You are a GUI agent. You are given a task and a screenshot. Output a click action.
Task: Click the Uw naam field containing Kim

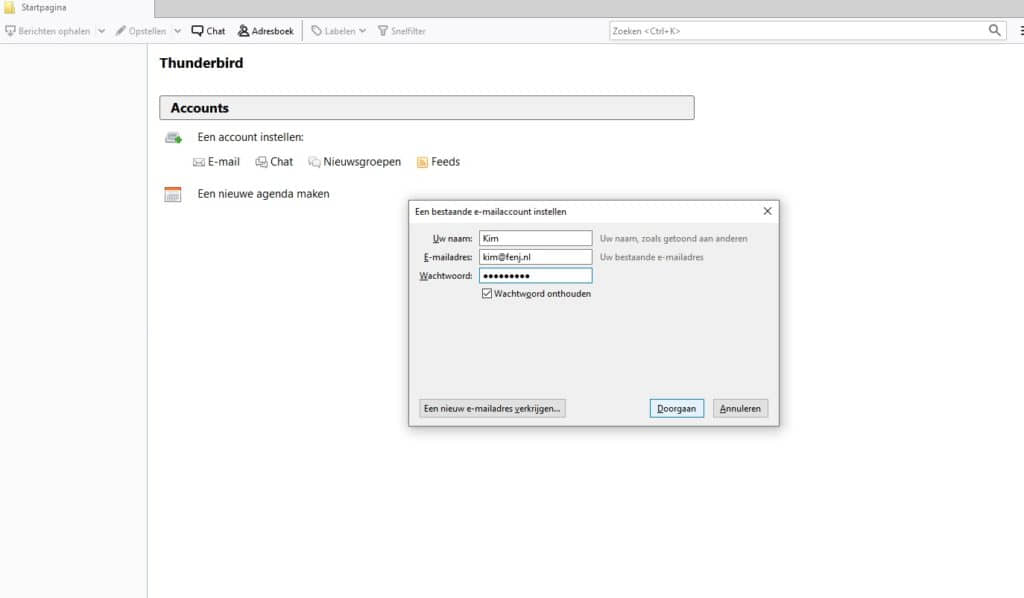click(536, 238)
